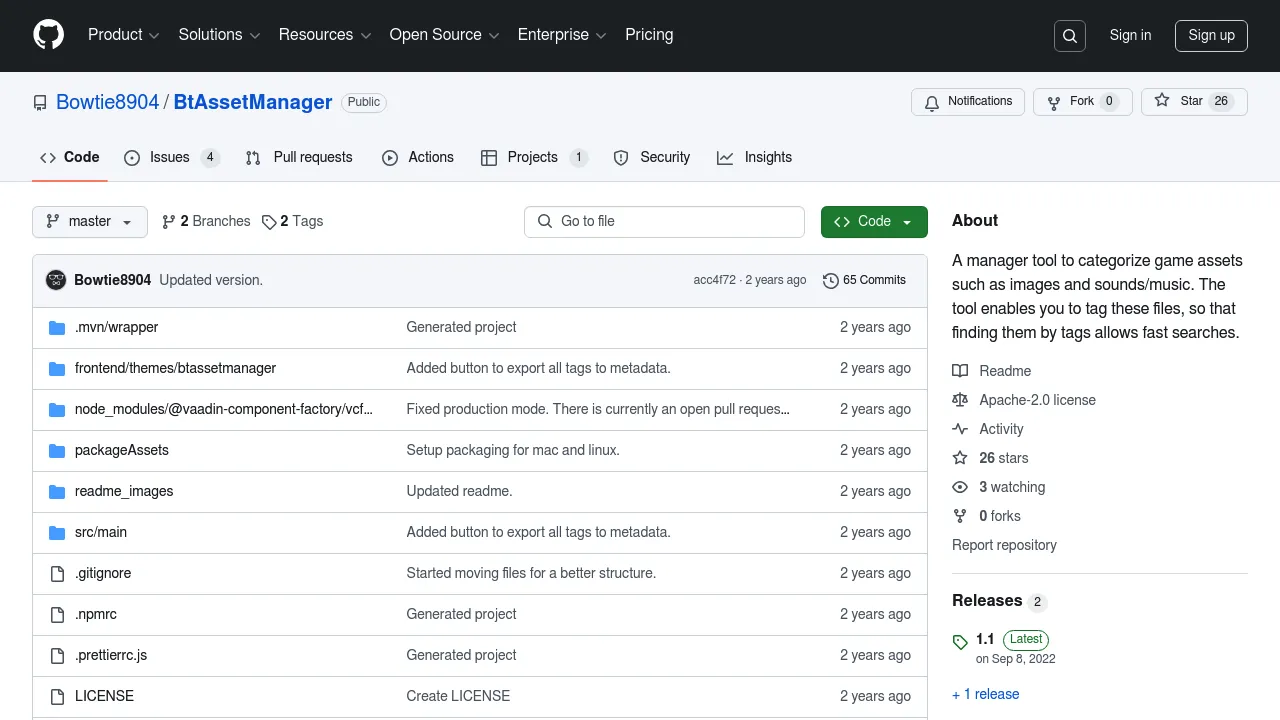Click the LICENSE file icon

coord(57,696)
